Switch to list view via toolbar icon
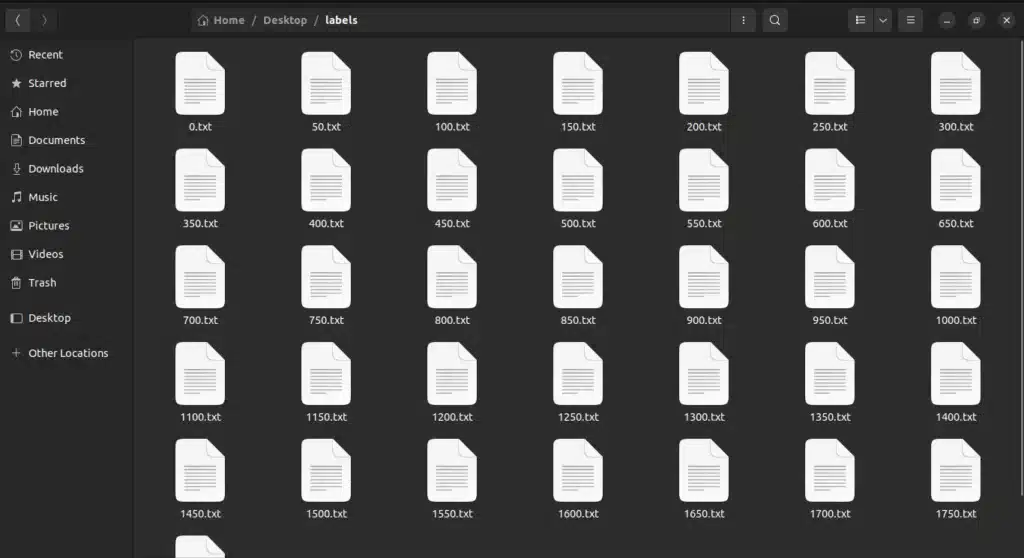This screenshot has width=1024, height=558. click(x=860, y=20)
